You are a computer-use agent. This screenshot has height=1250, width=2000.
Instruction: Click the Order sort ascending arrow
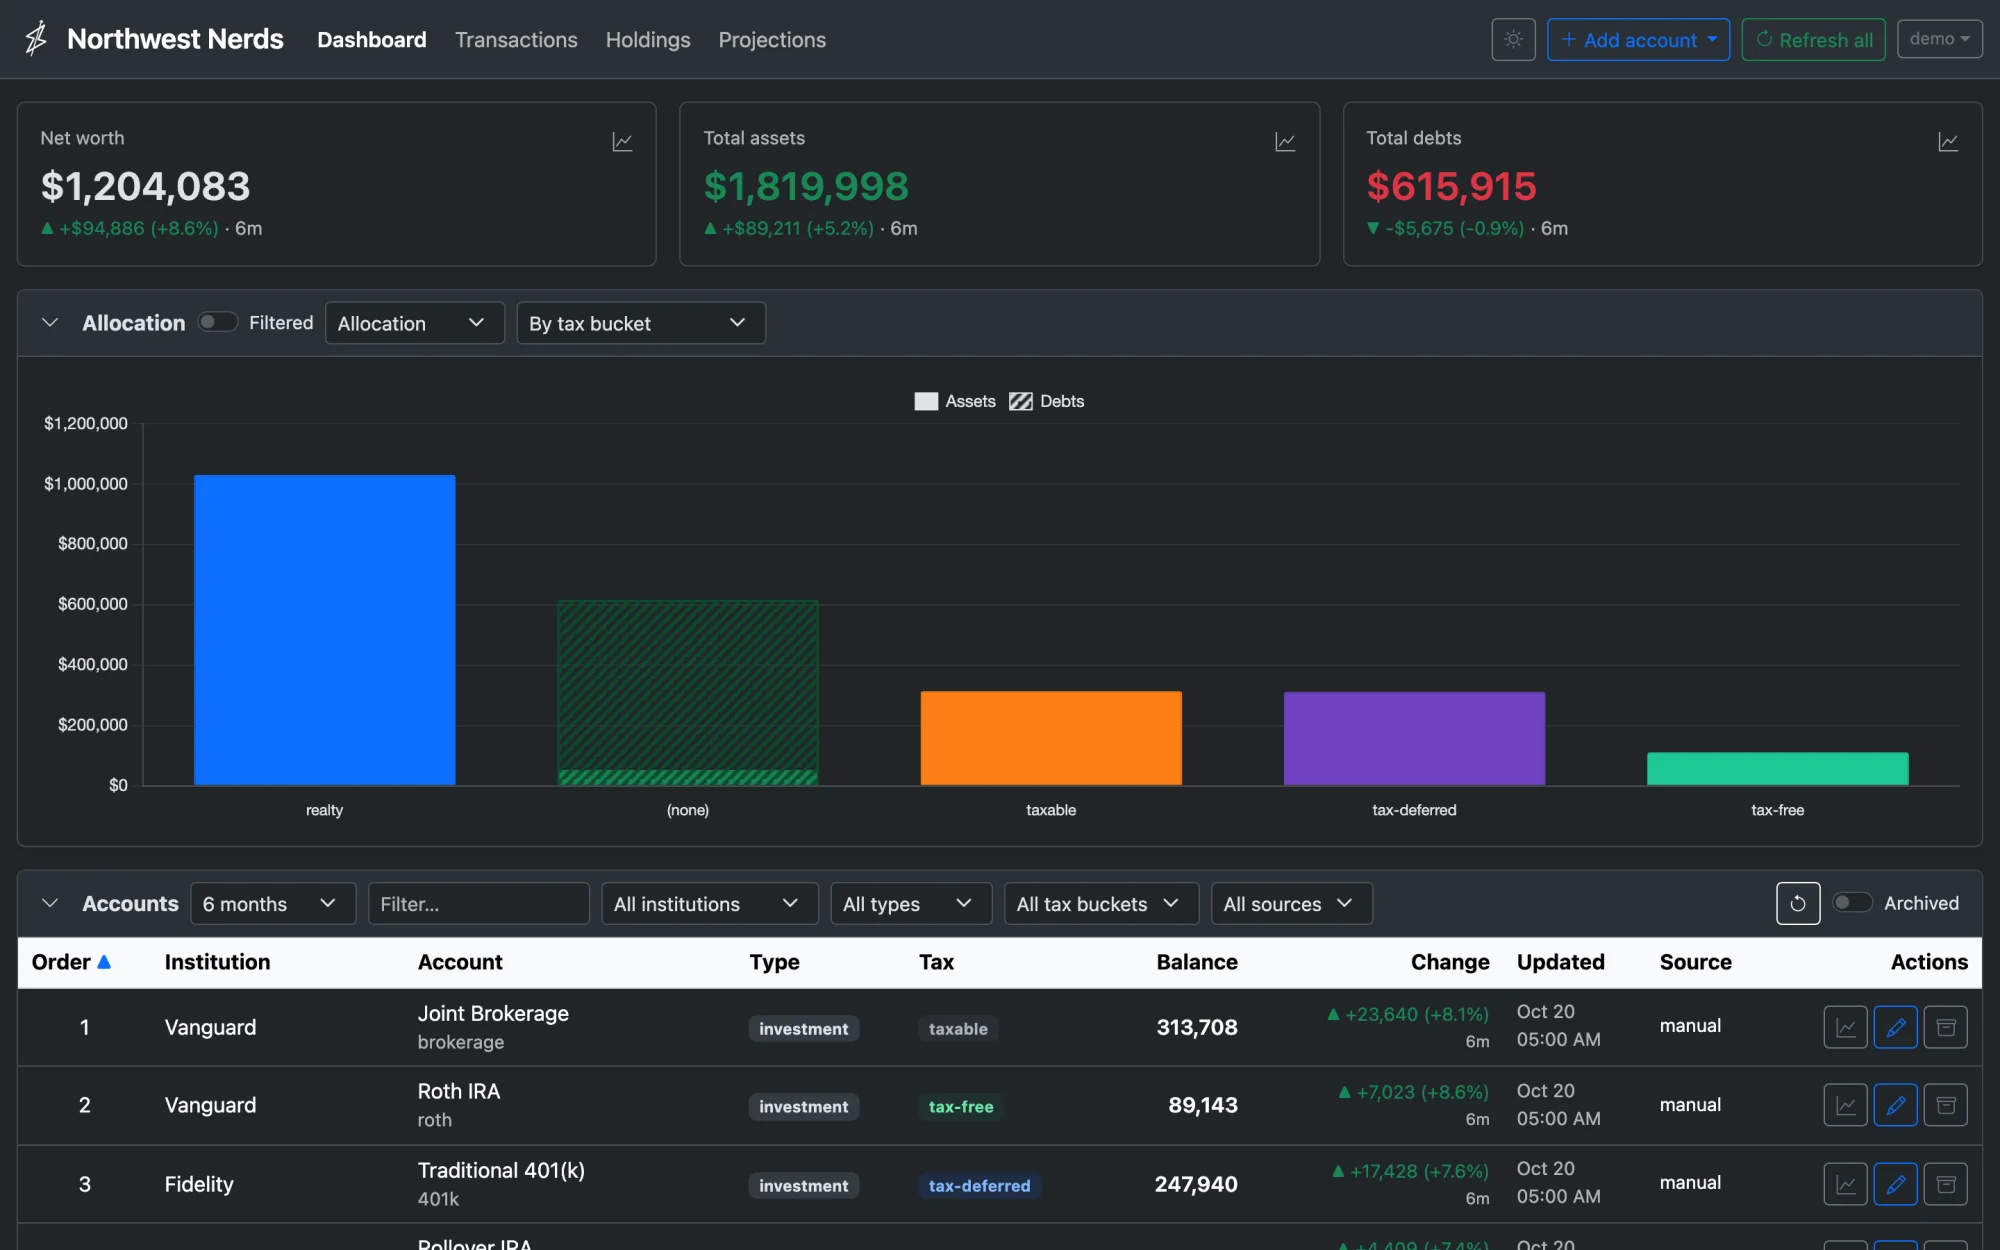pyautogui.click(x=104, y=961)
